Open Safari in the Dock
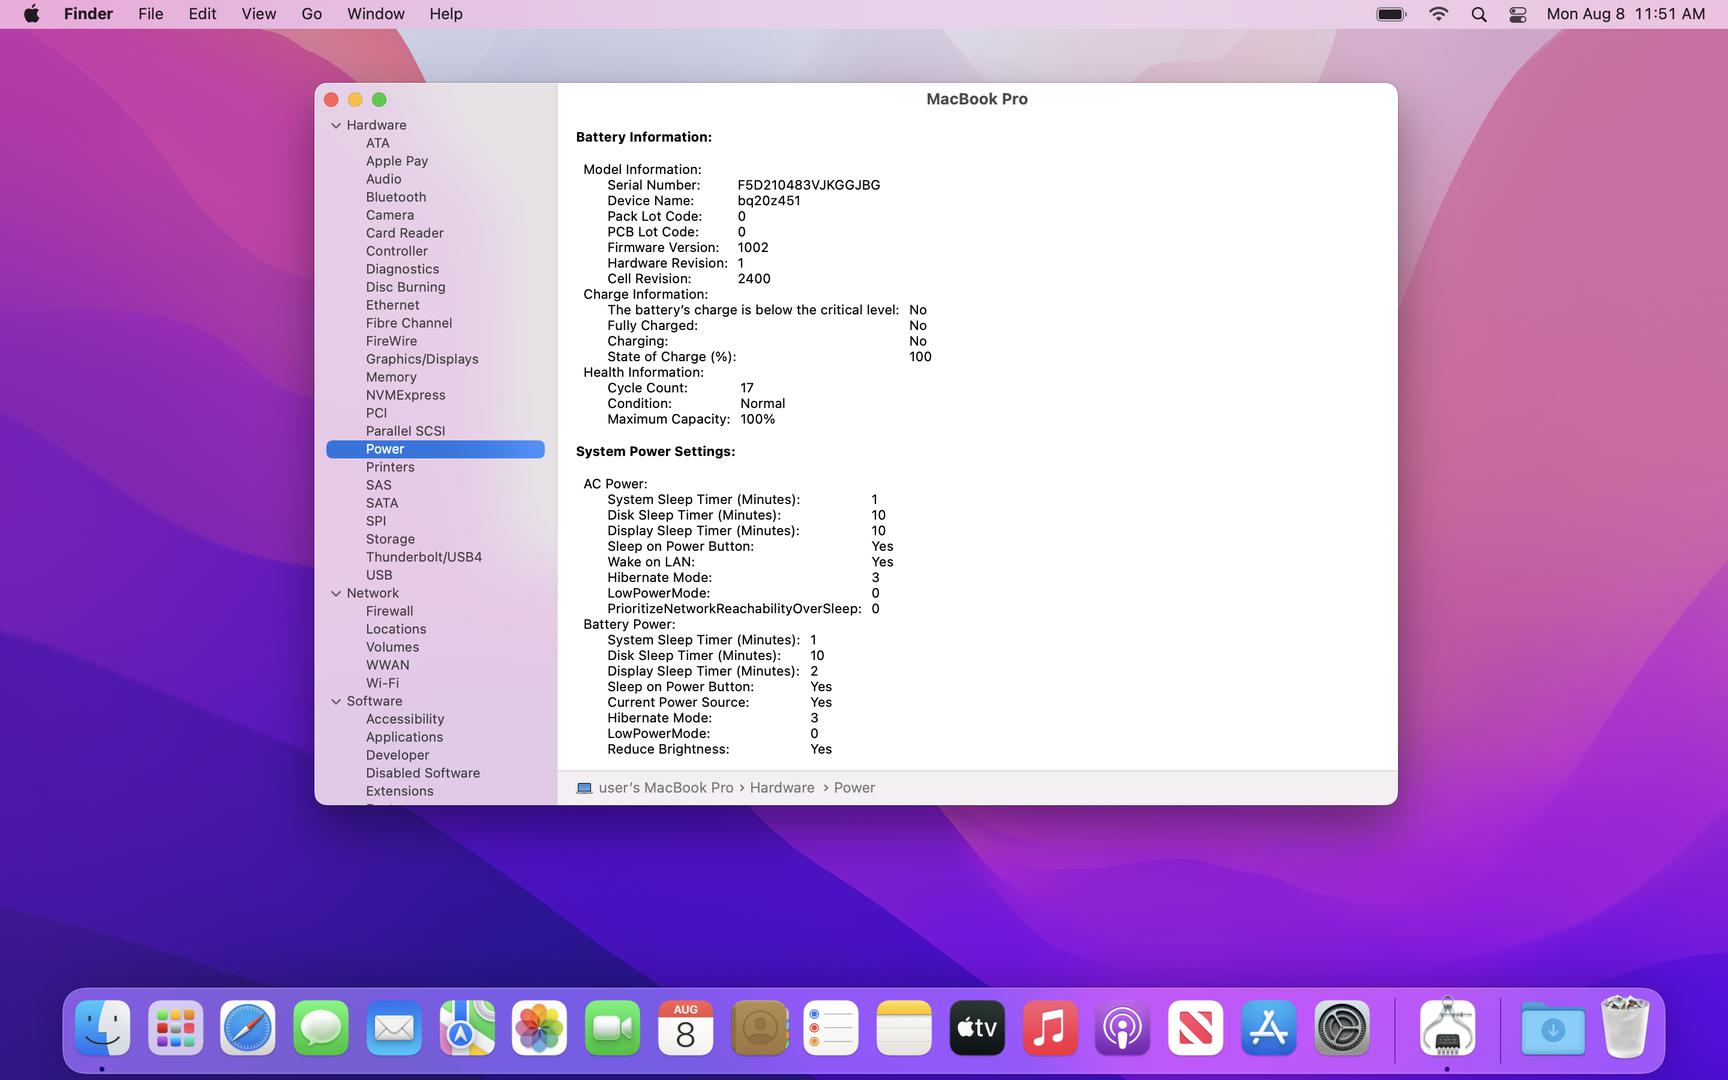Image resolution: width=1728 pixels, height=1080 pixels. [248, 1028]
